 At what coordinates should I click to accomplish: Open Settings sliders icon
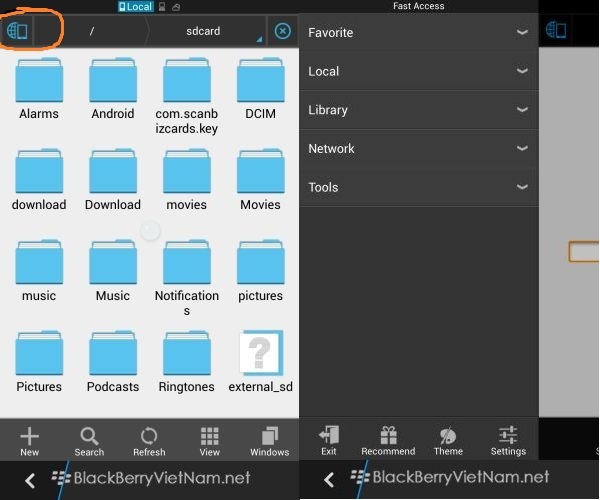tap(508, 440)
